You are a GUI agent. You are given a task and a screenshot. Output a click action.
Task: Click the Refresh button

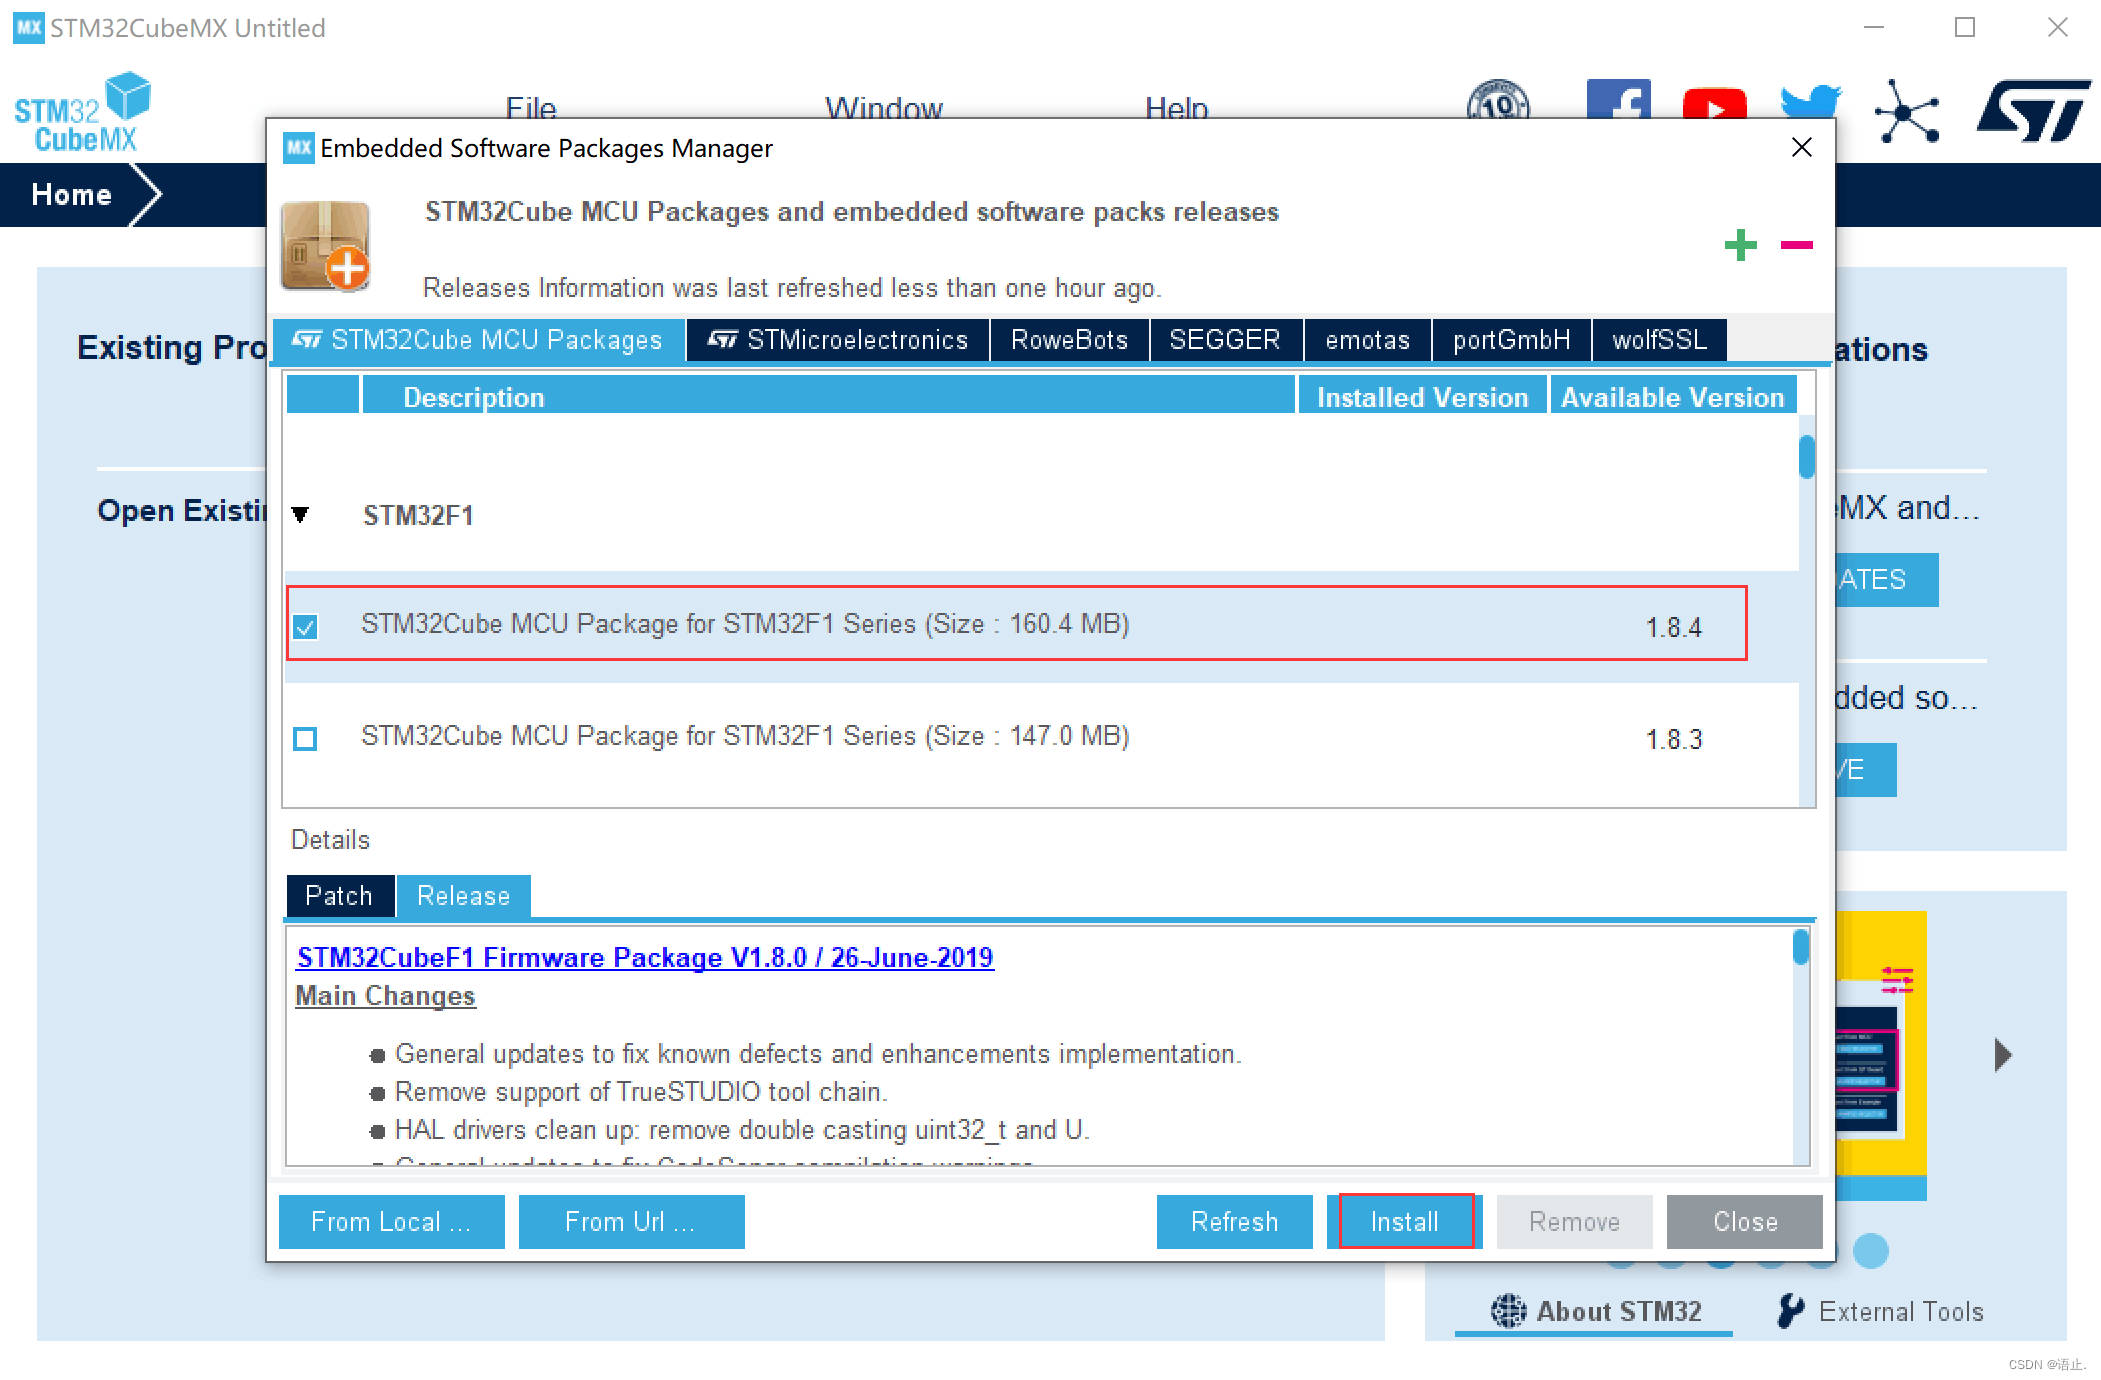pos(1234,1222)
